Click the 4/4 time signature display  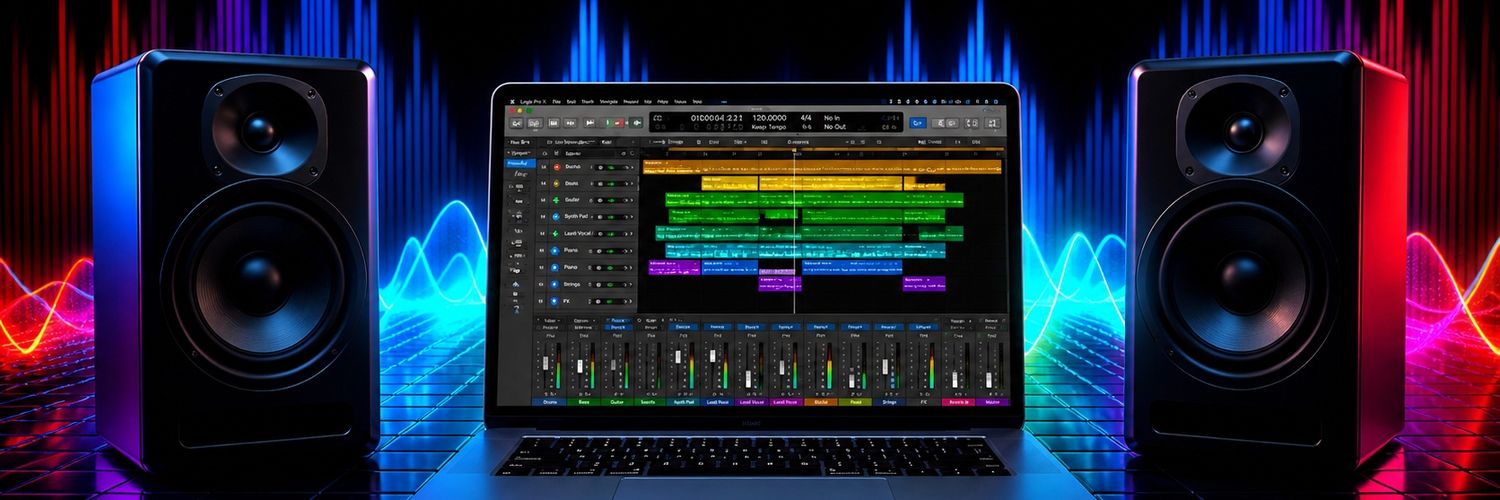click(x=806, y=117)
